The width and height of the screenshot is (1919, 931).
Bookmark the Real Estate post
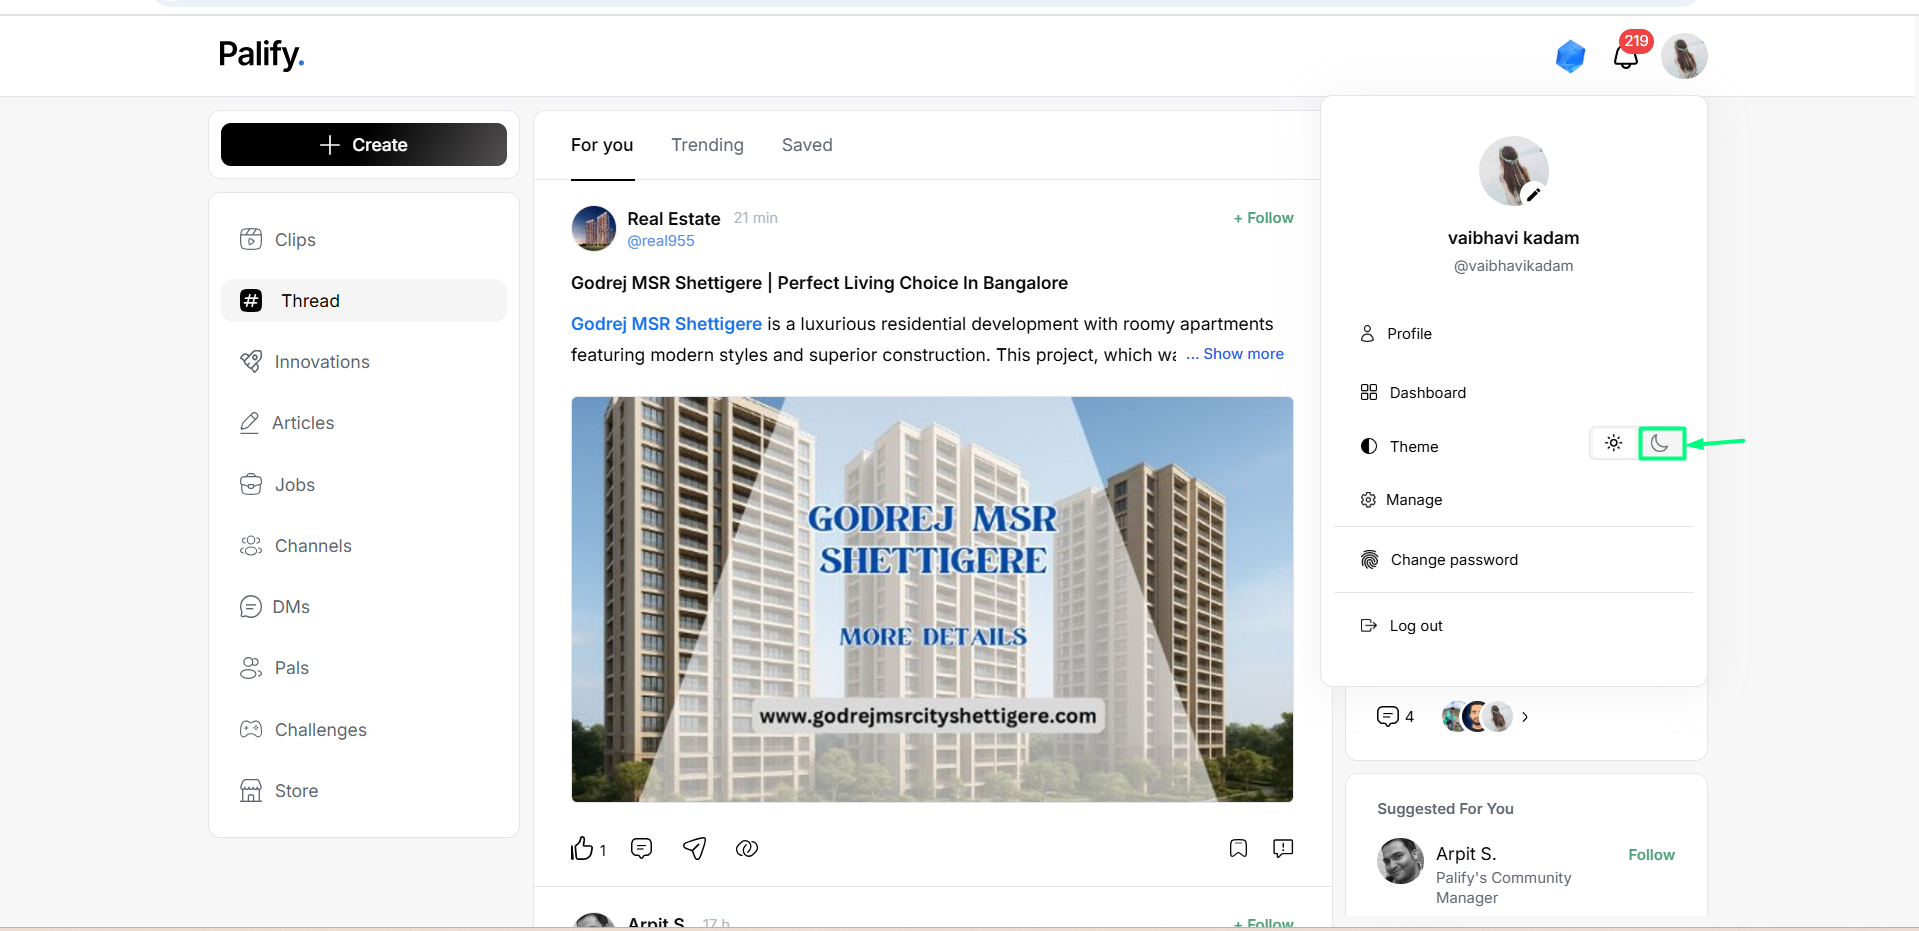1238,849
